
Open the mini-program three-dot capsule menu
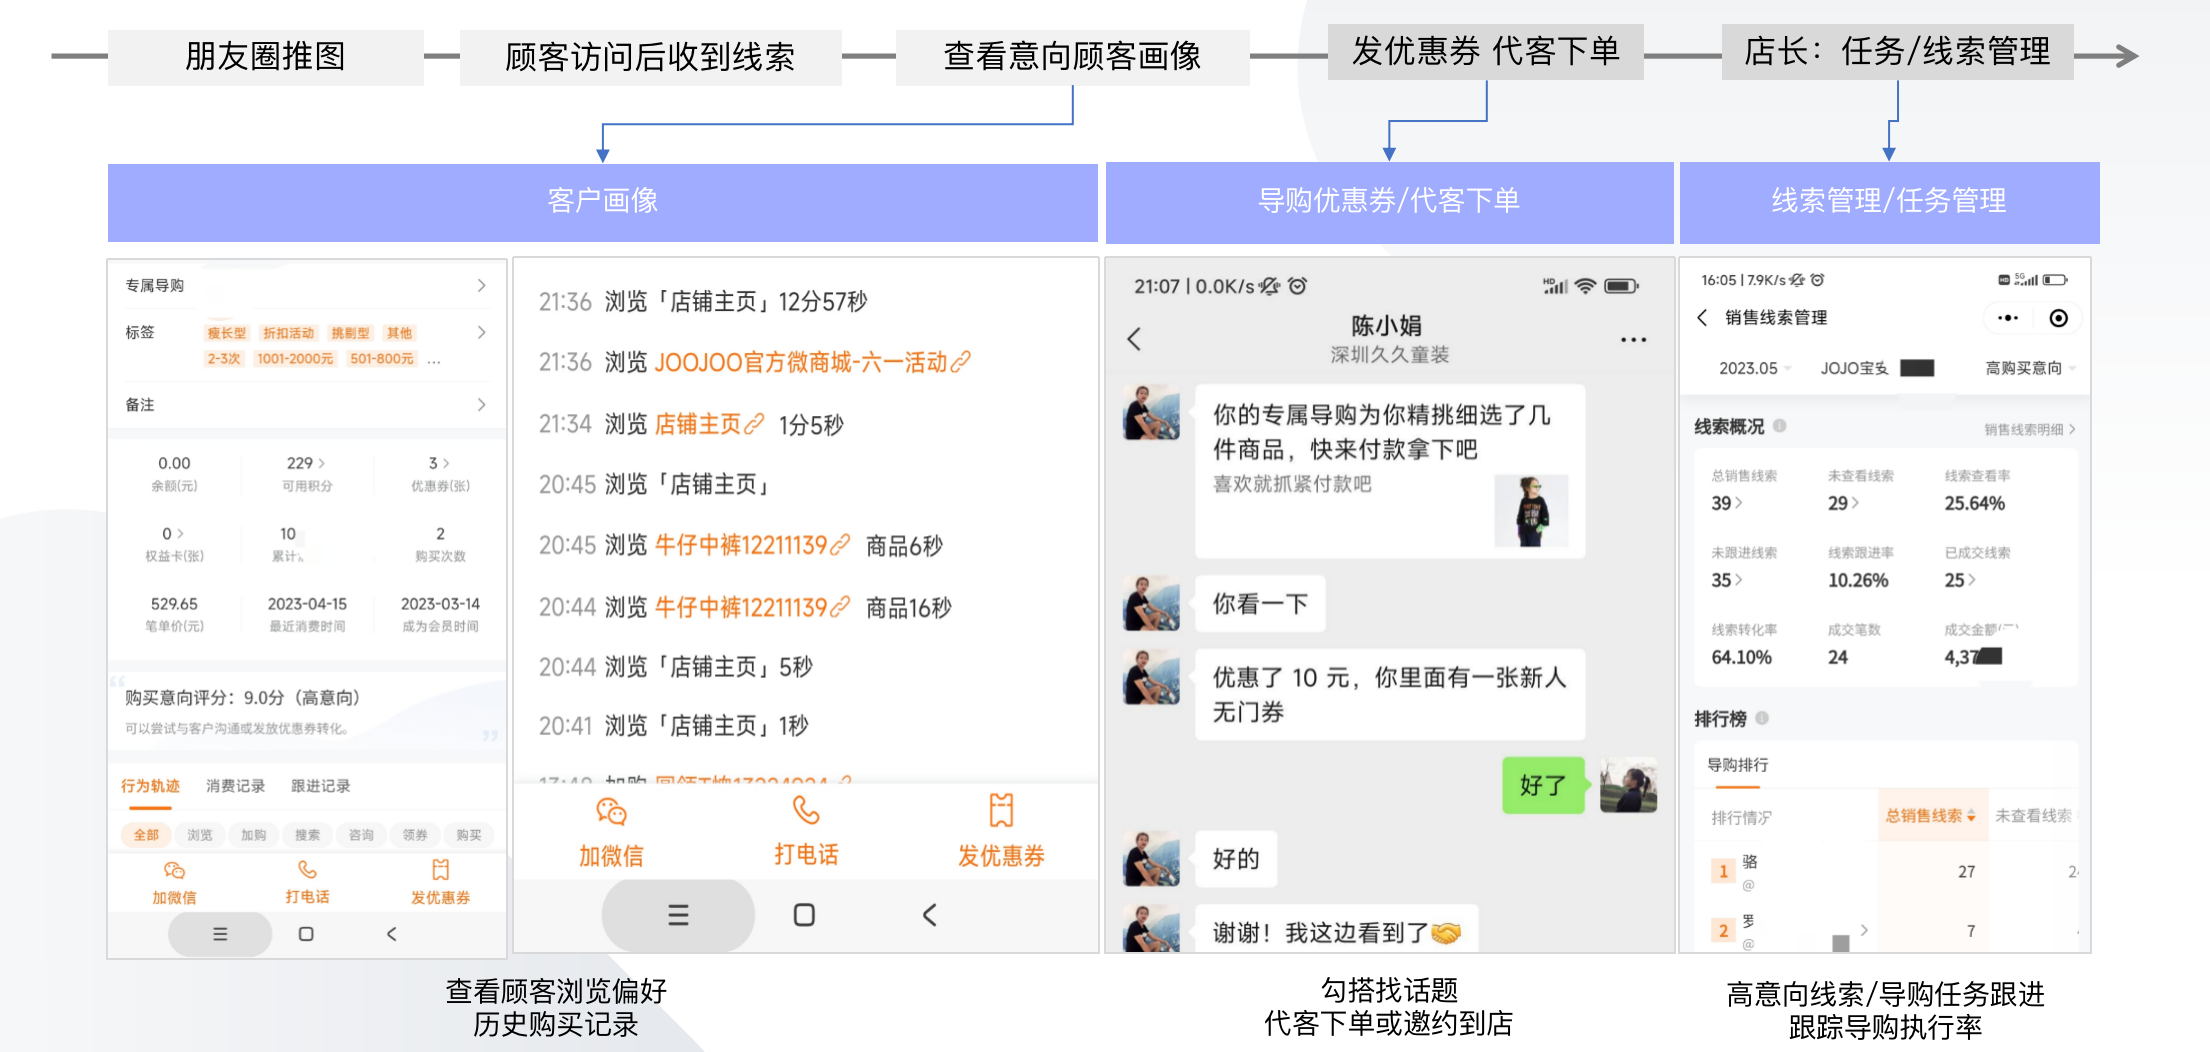tap(2007, 318)
